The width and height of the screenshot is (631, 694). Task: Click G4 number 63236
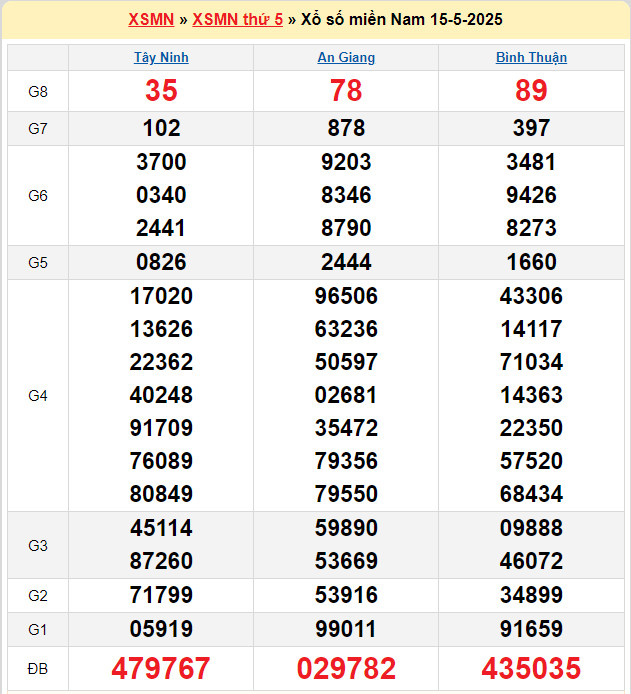pyautogui.click(x=346, y=329)
